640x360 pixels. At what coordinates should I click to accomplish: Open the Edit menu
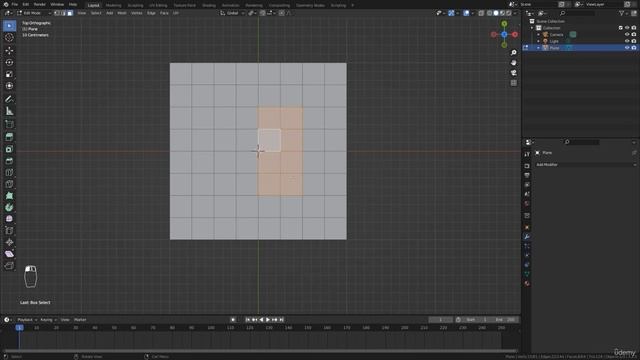26,4
